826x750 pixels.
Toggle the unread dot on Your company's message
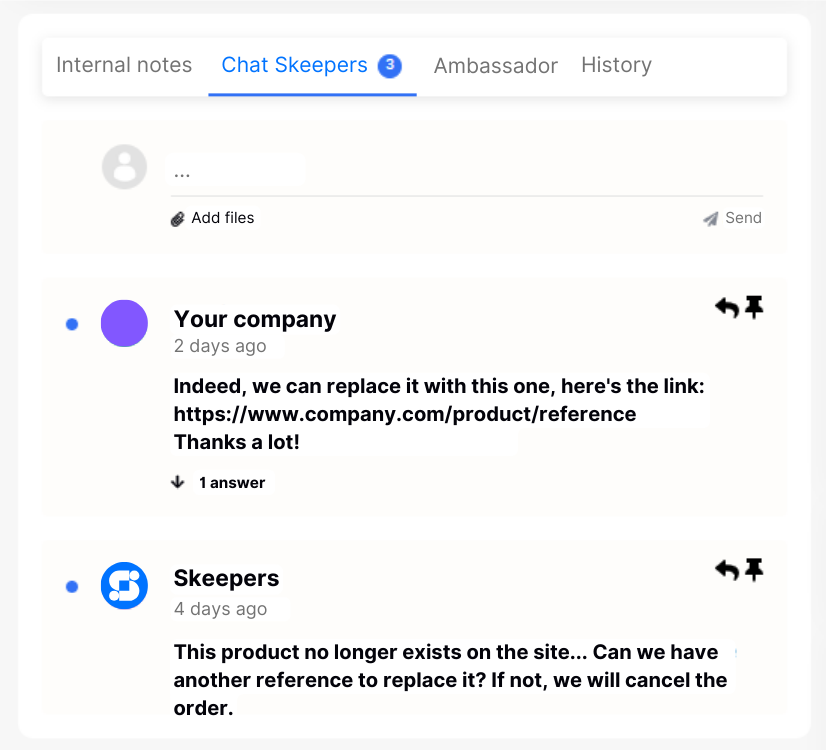pyautogui.click(x=71, y=323)
